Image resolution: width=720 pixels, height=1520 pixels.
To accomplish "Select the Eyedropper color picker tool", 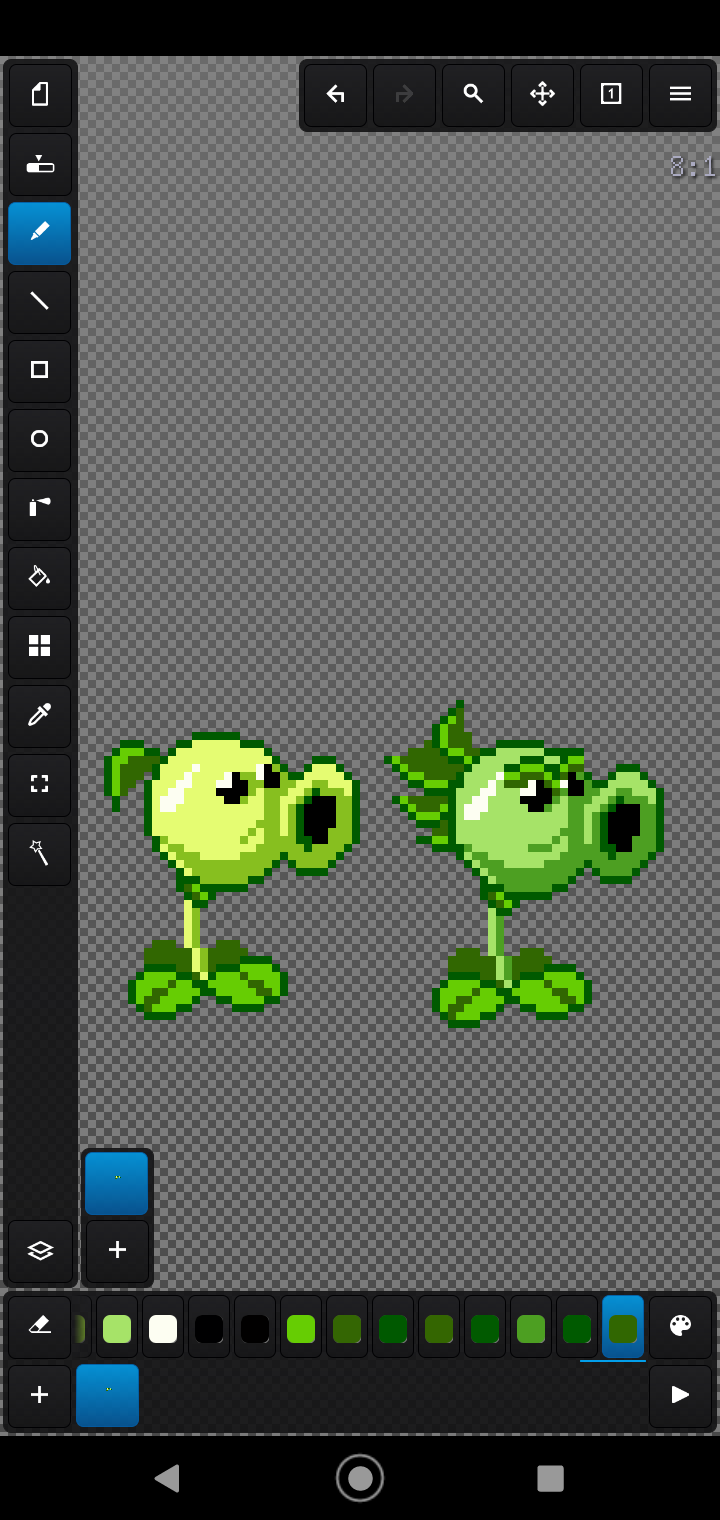I will (40, 716).
